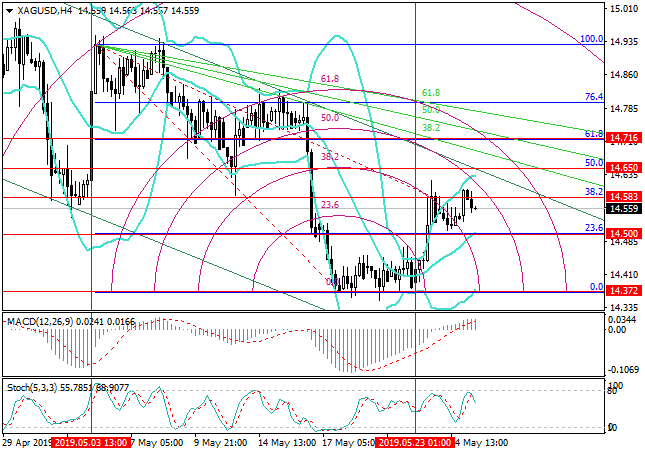Image resolution: width=645 pixels, height=454 pixels.
Task: Click the 15.010 value on price axis
Action: pos(624,9)
